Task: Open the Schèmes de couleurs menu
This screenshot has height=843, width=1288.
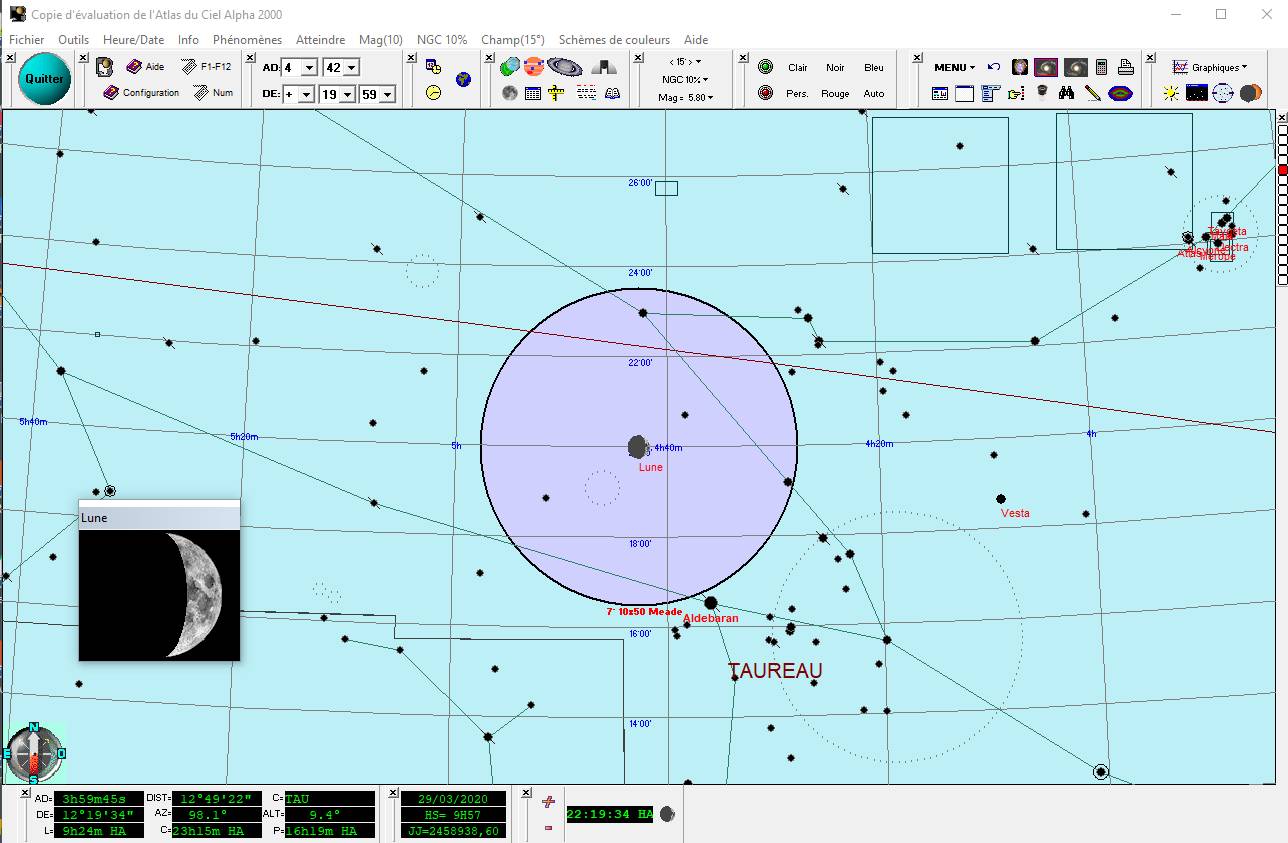Action: (614, 40)
